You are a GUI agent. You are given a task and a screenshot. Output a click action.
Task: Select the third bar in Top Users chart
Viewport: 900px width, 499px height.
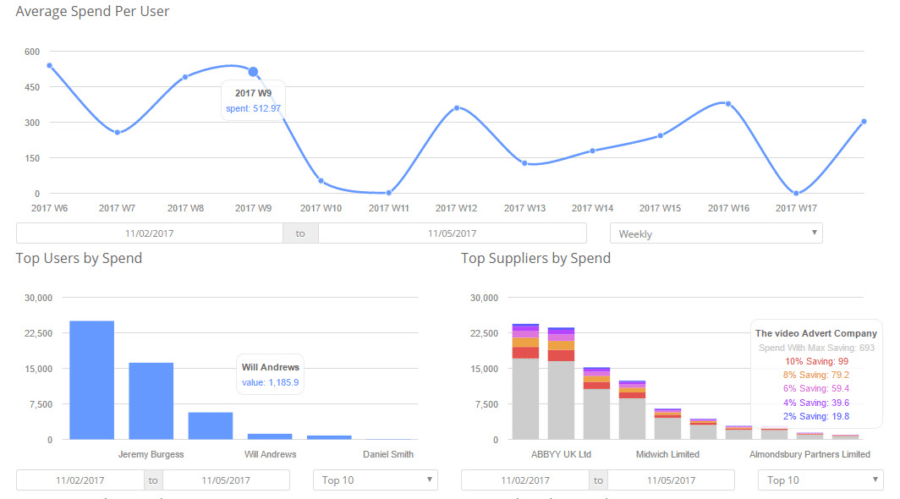211,425
